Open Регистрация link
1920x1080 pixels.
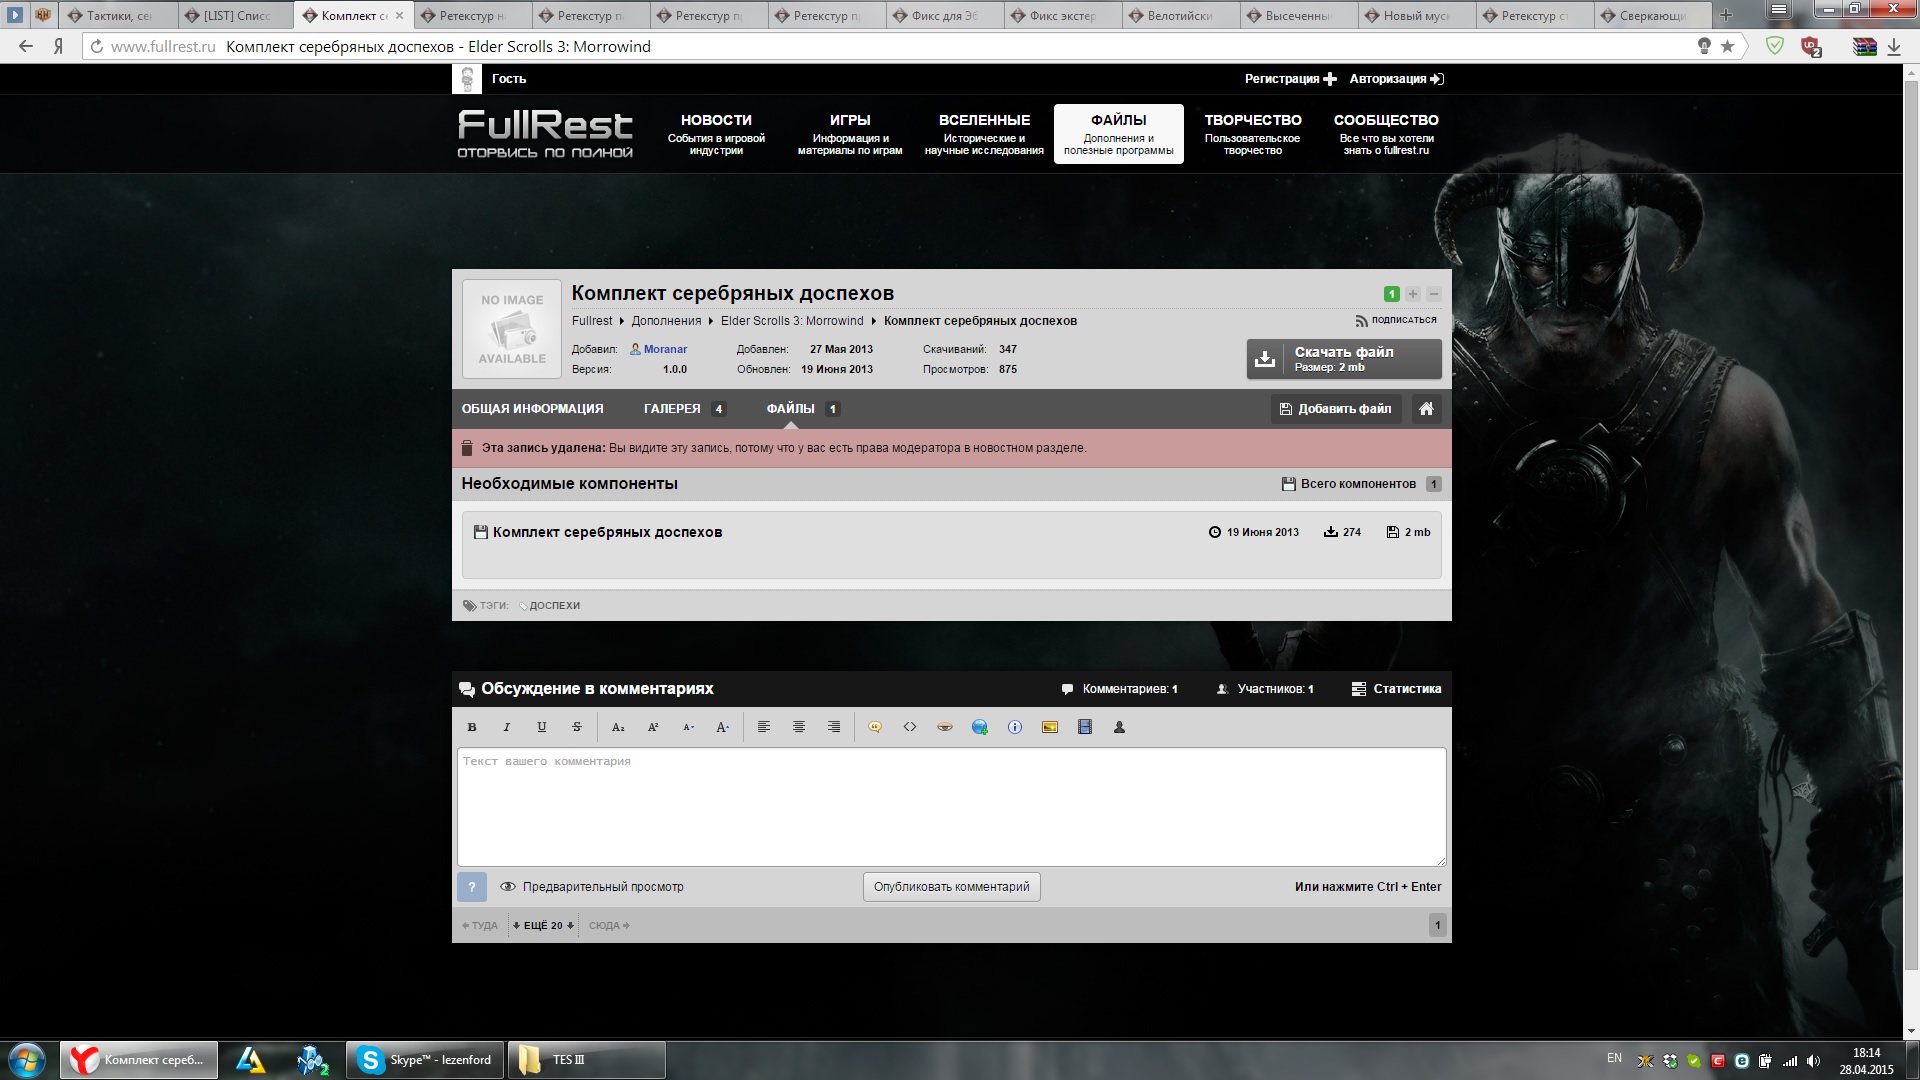(1290, 79)
